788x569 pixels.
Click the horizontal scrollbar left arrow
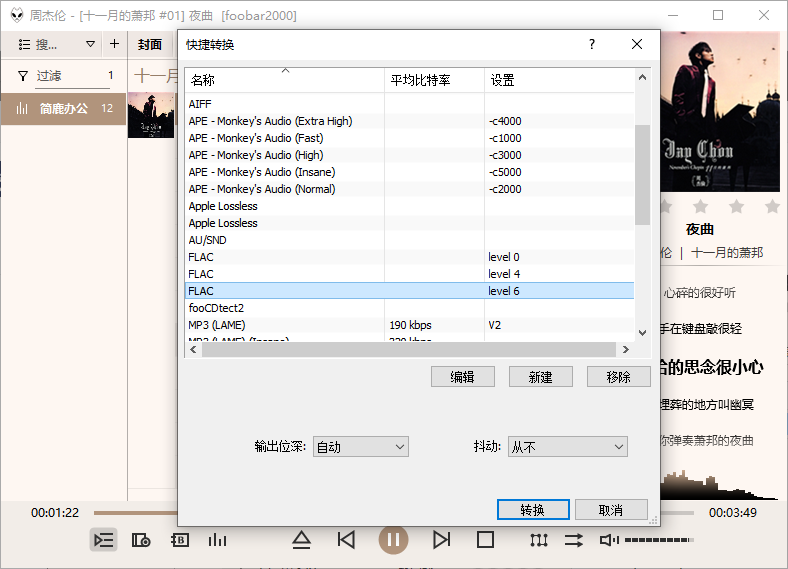(x=193, y=349)
